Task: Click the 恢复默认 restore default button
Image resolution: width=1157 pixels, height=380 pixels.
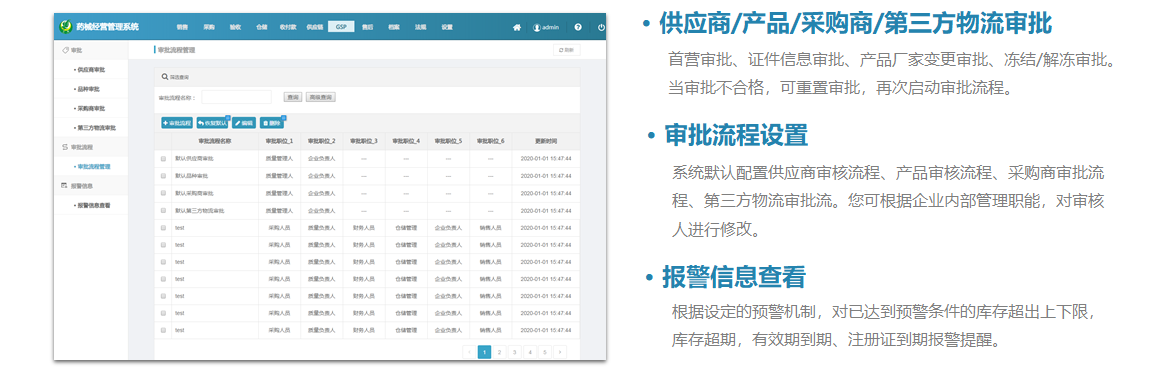Action: [213, 122]
